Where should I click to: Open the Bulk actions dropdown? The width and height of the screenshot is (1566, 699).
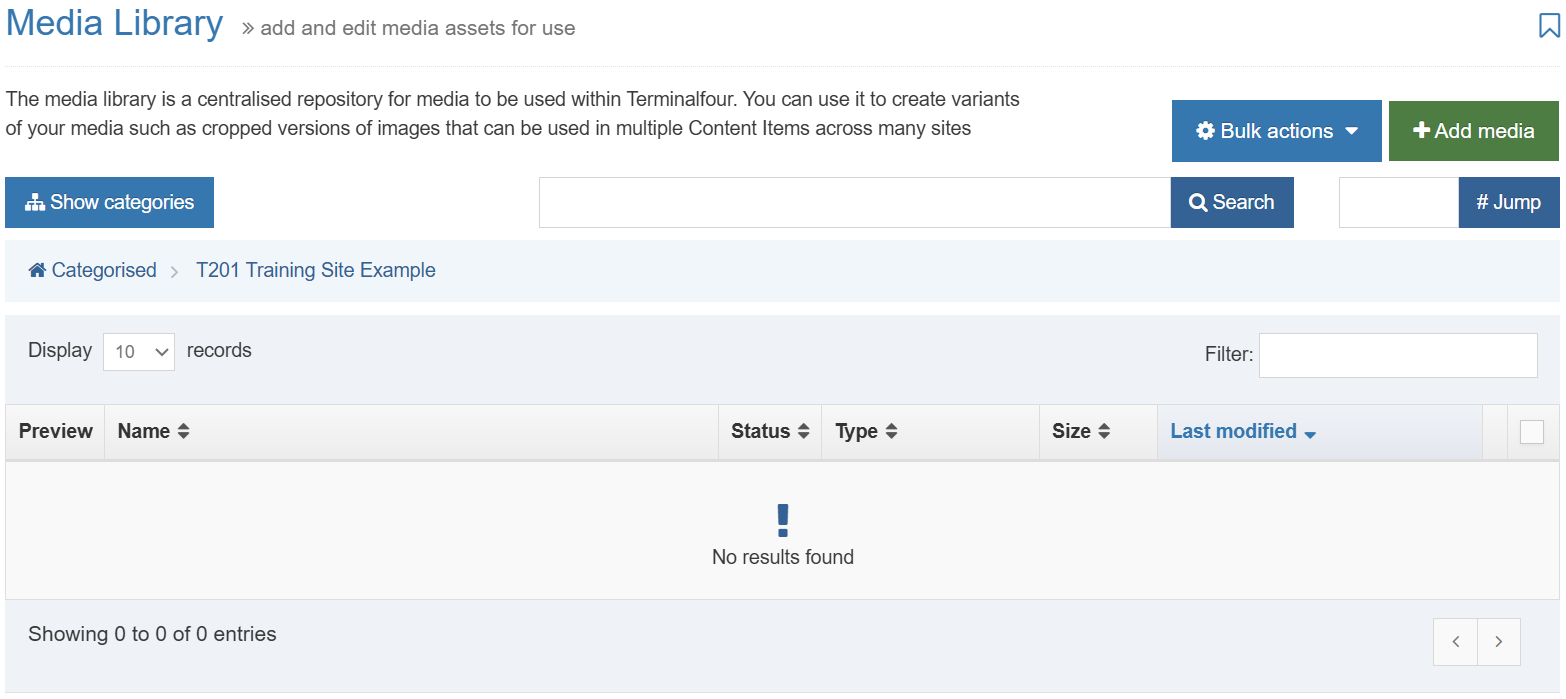[1276, 131]
